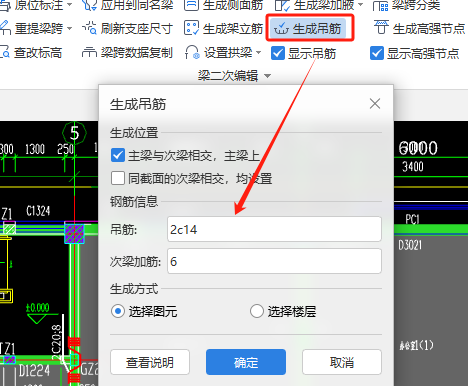Toggle the 显示高强节点 checkbox
Viewport: 468px width, 386px height.
[377, 53]
